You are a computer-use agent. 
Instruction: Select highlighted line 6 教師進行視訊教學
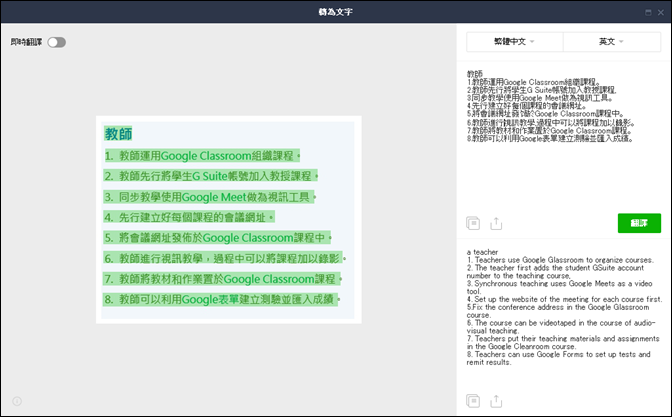(x=223, y=258)
